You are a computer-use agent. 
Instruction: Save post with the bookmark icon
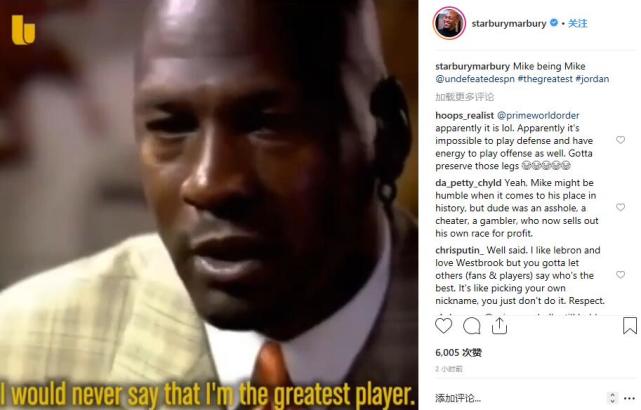(x=630, y=325)
